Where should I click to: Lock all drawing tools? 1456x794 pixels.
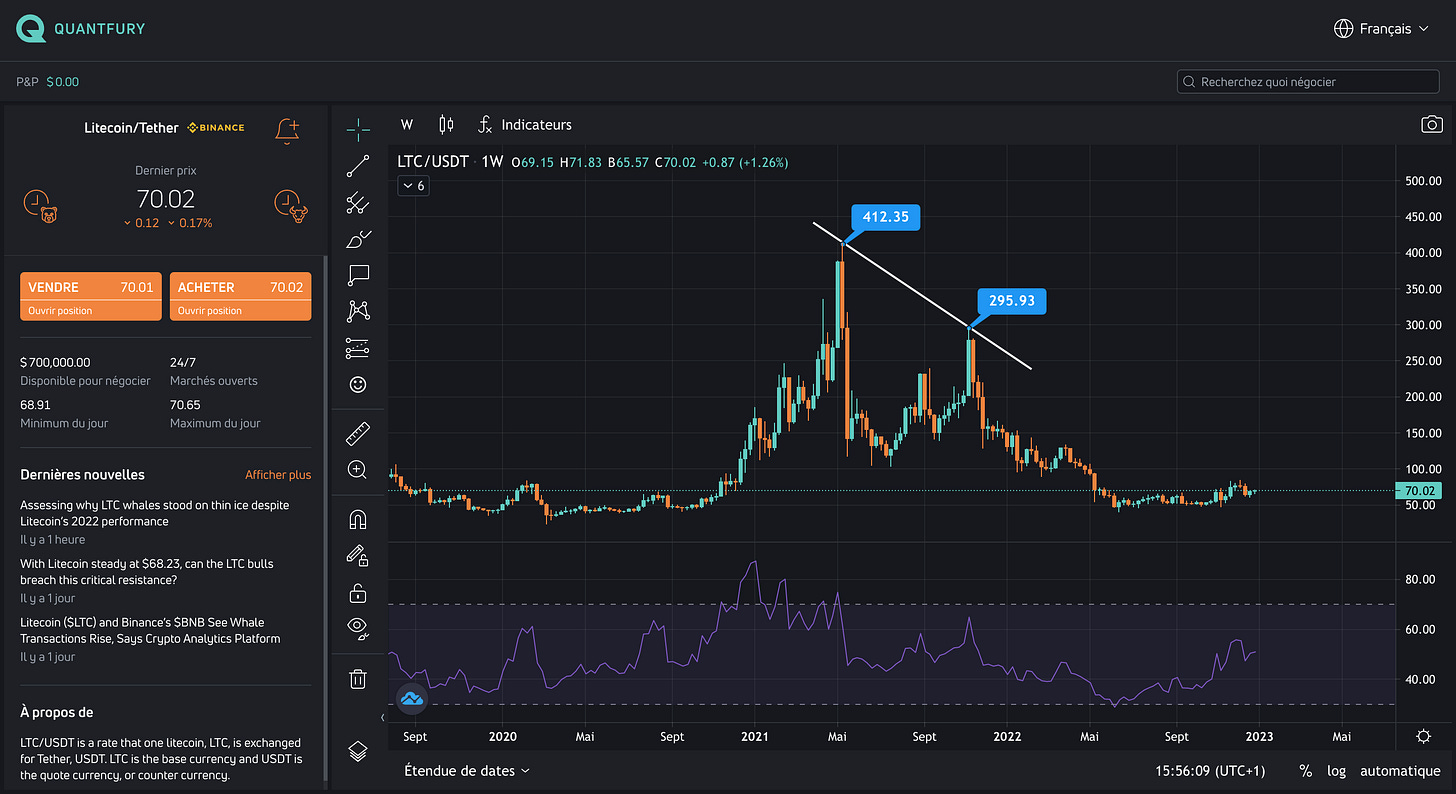click(358, 593)
